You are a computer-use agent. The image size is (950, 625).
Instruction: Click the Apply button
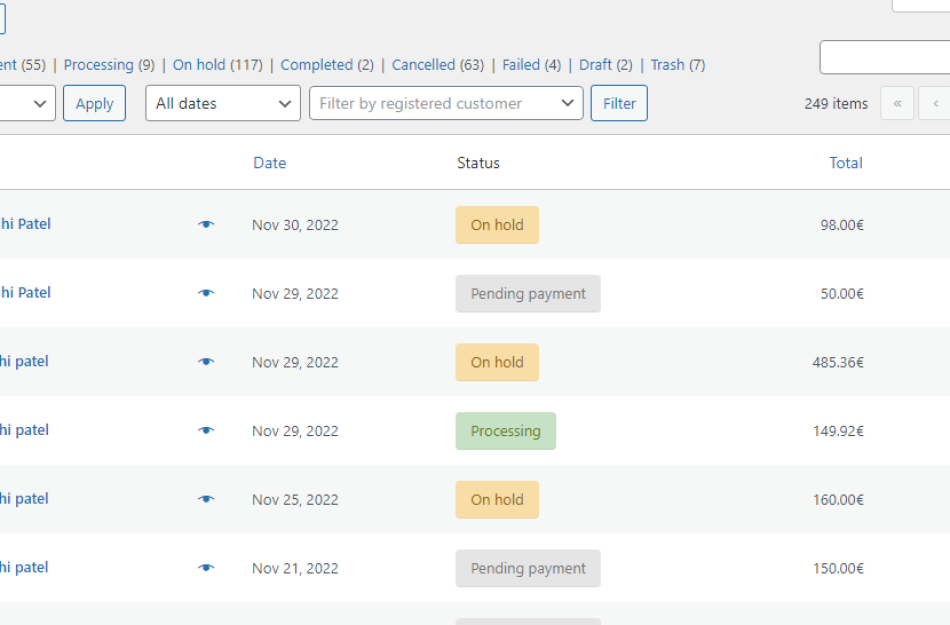94,103
